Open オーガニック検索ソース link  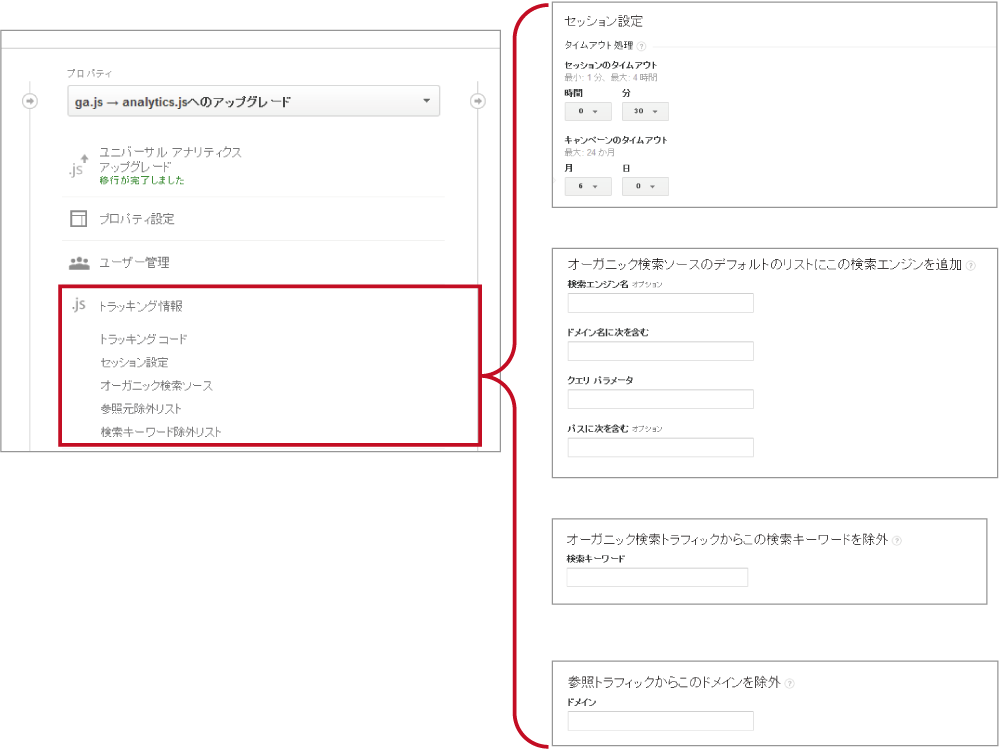click(156, 385)
